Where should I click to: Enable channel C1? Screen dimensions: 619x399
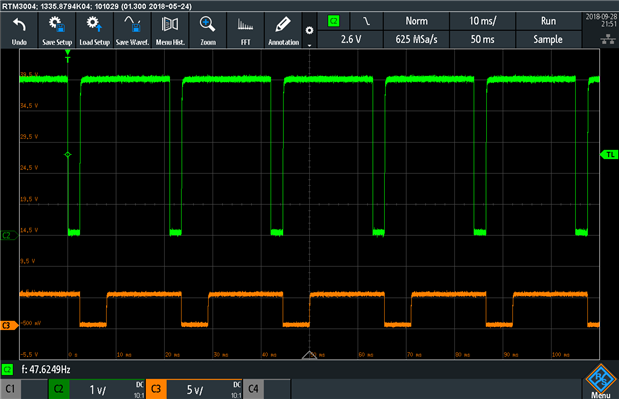tap(11, 389)
